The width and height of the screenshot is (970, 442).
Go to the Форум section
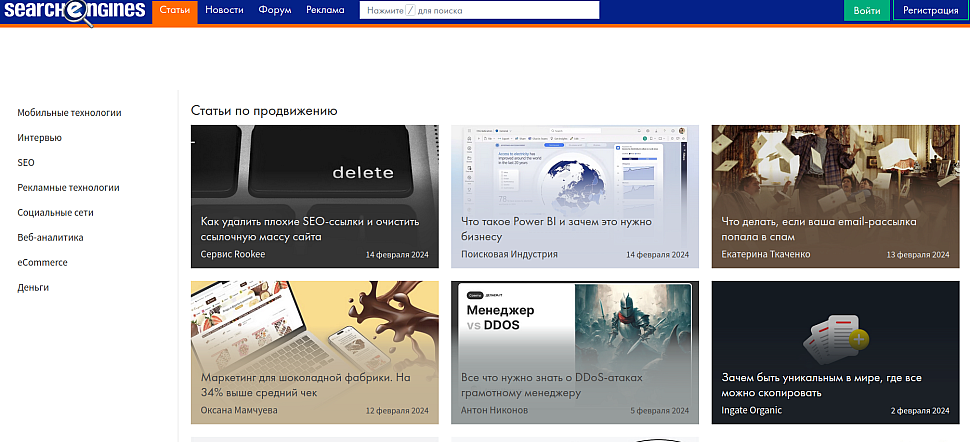tap(275, 11)
